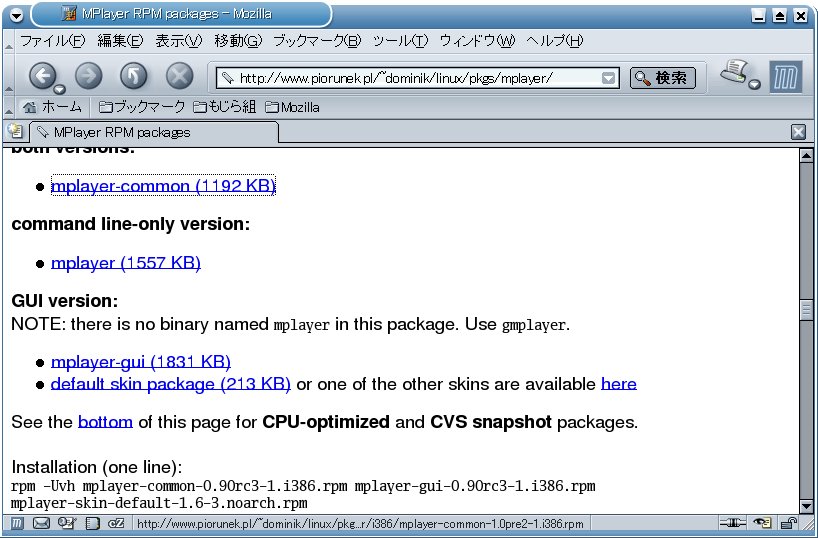Click the Print icon in the toolbar

(735, 71)
